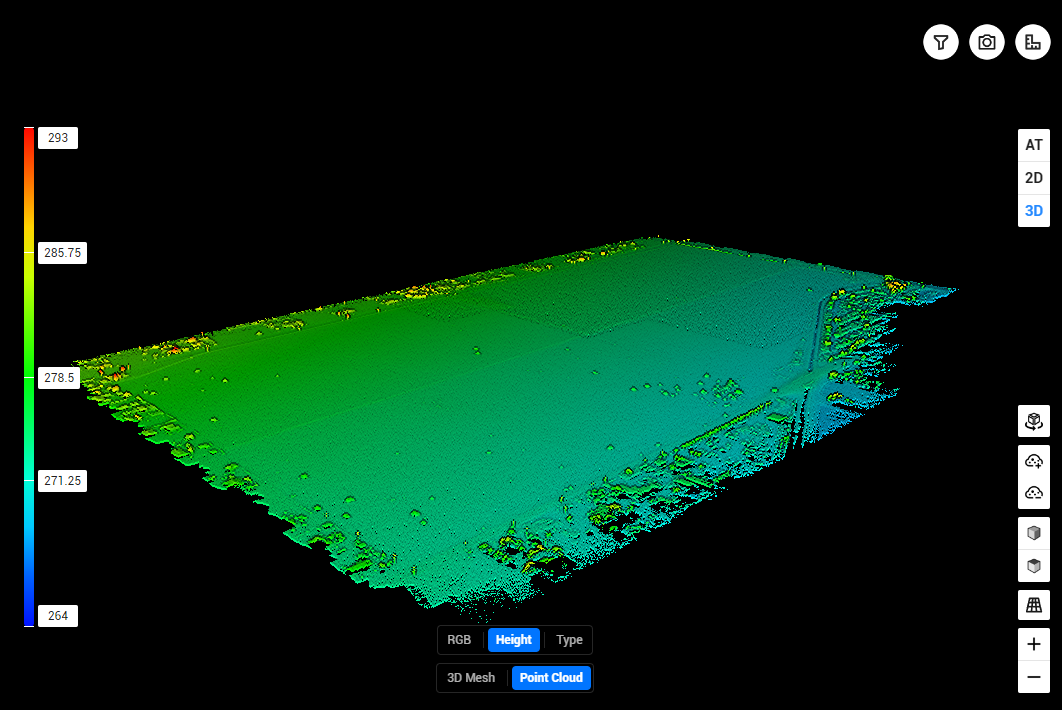Set coloring to RGB
1062x710 pixels.
[459, 640]
